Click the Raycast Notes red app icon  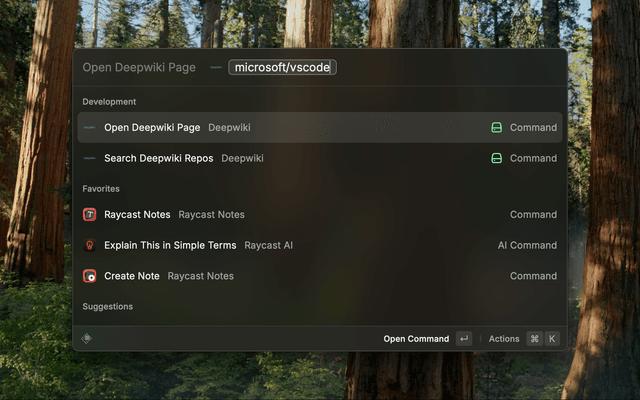(x=89, y=214)
